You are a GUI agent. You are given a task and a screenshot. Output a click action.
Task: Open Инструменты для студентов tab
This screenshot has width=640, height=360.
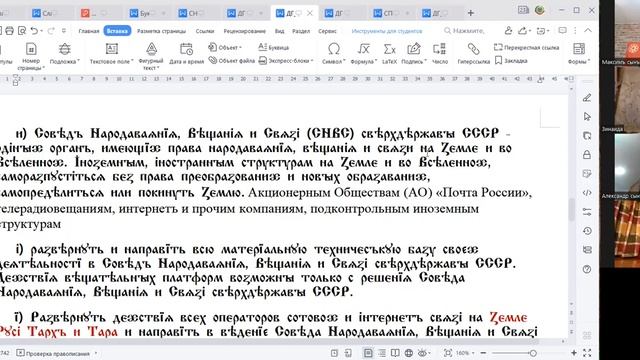point(387,31)
